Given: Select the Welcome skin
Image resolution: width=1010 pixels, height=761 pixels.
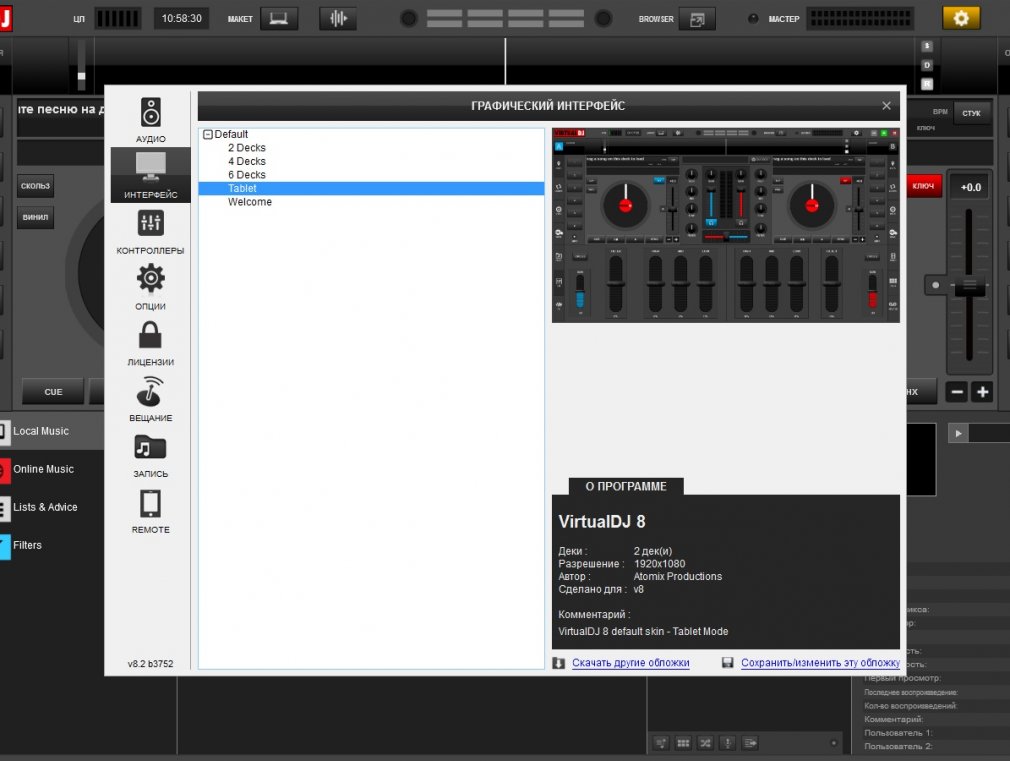Looking at the screenshot, I should (x=250, y=202).
